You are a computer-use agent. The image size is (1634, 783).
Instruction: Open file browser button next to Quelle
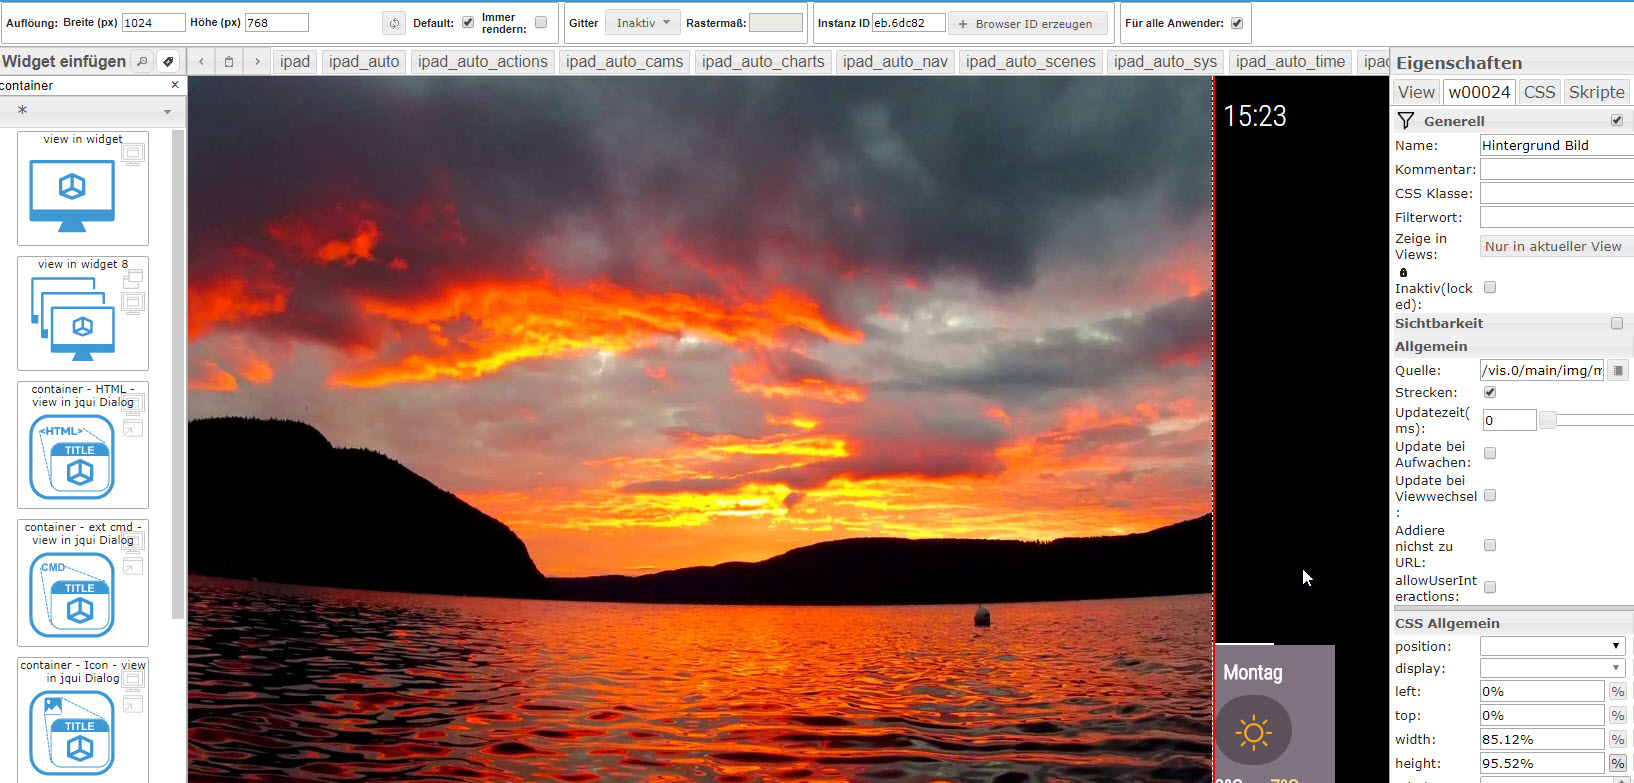(x=1617, y=370)
